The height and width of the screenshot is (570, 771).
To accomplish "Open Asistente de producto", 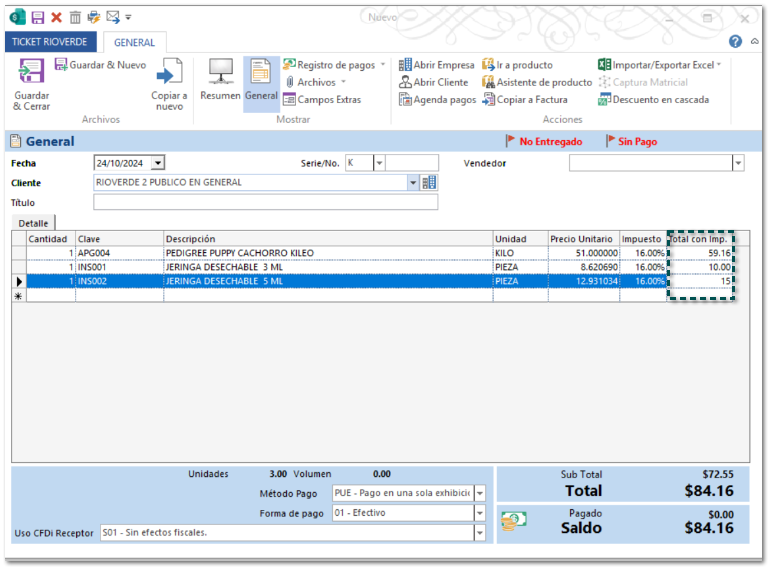I will (537, 82).
